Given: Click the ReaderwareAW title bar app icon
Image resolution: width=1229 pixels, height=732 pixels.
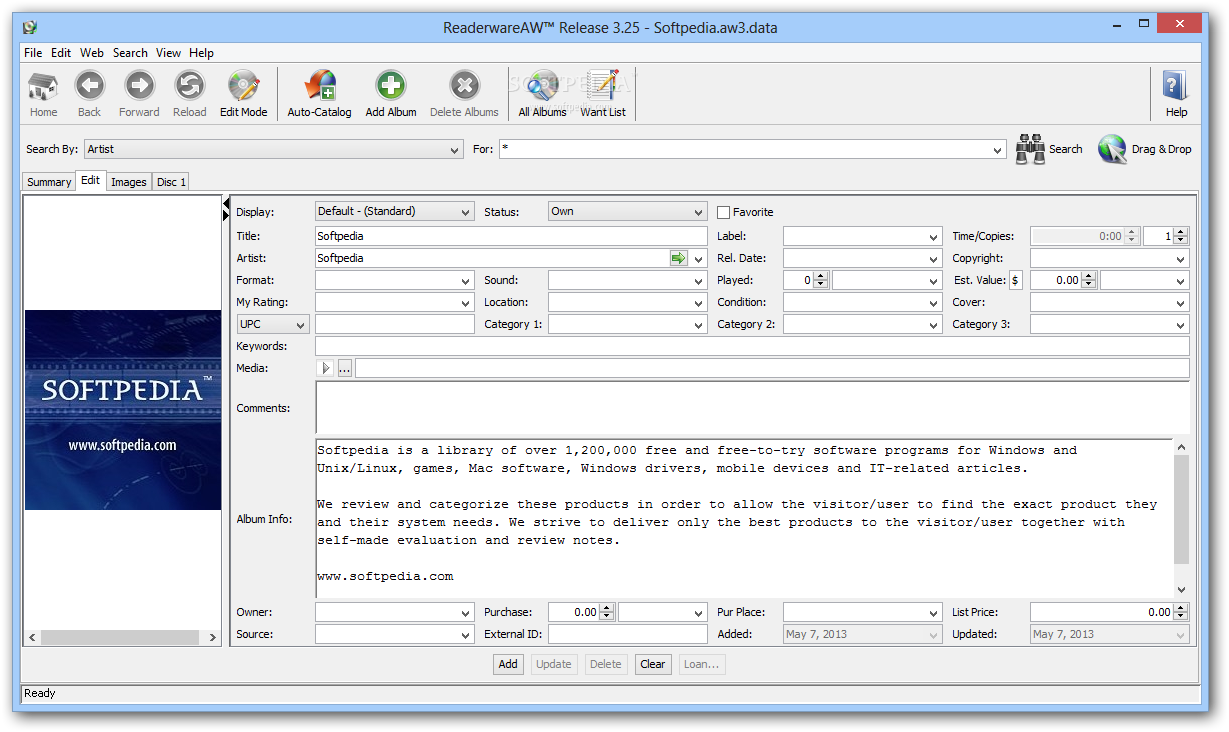Looking at the screenshot, I should tap(30, 27).
